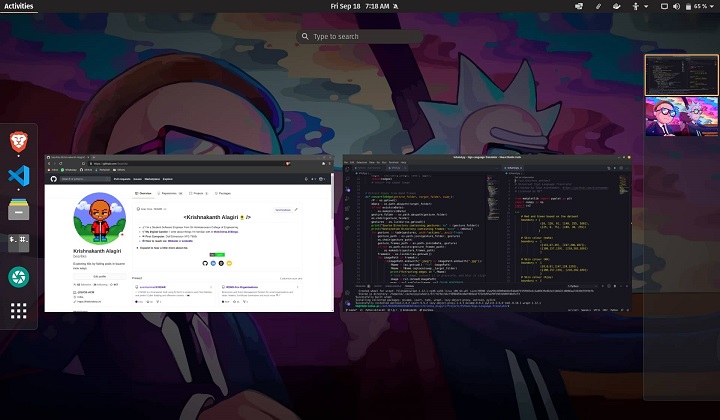This screenshot has width=720, height=420.
Task: Select the Projects profile tab
Action: pyautogui.click(x=198, y=194)
